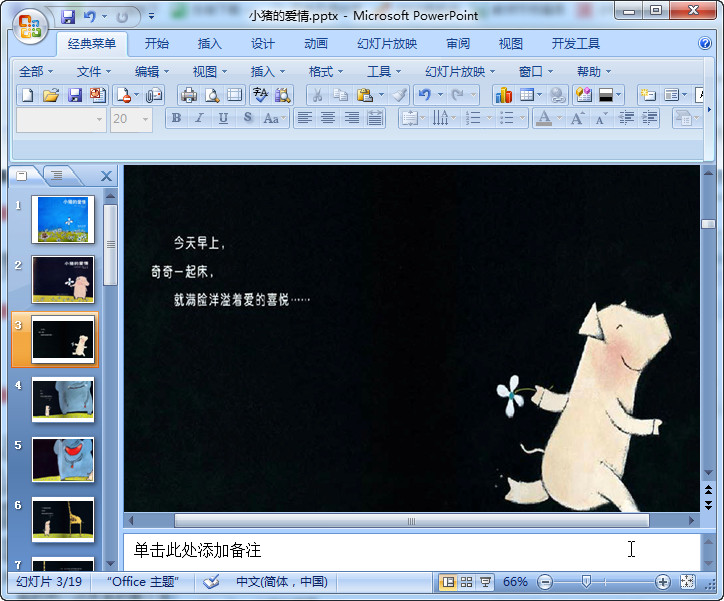This screenshot has width=724, height=601.
Task: Click the notes field 单击此处添加备注
Action: pyautogui.click(x=411, y=551)
